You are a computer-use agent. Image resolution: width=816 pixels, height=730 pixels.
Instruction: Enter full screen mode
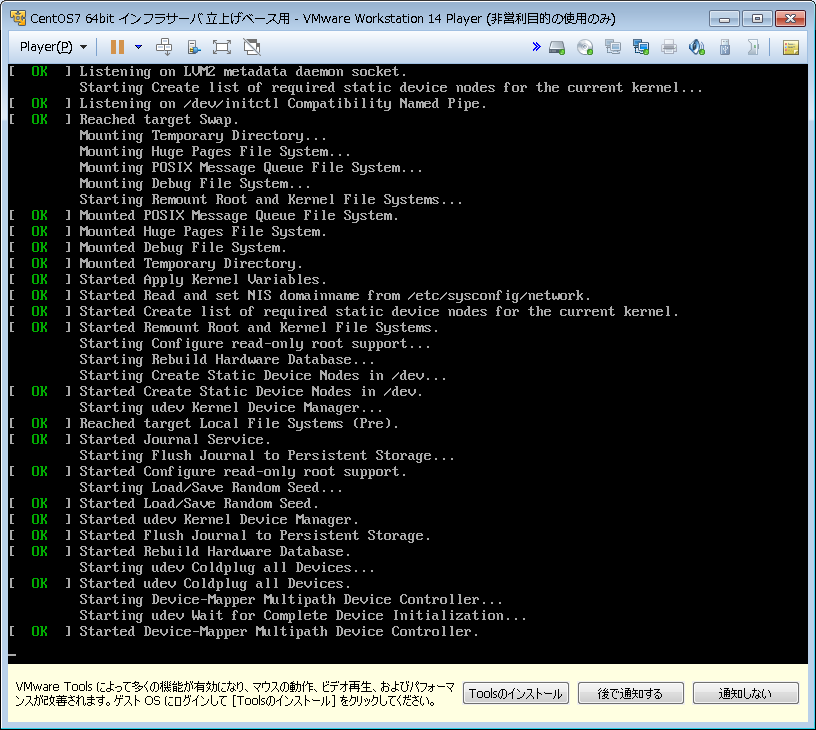[222, 47]
